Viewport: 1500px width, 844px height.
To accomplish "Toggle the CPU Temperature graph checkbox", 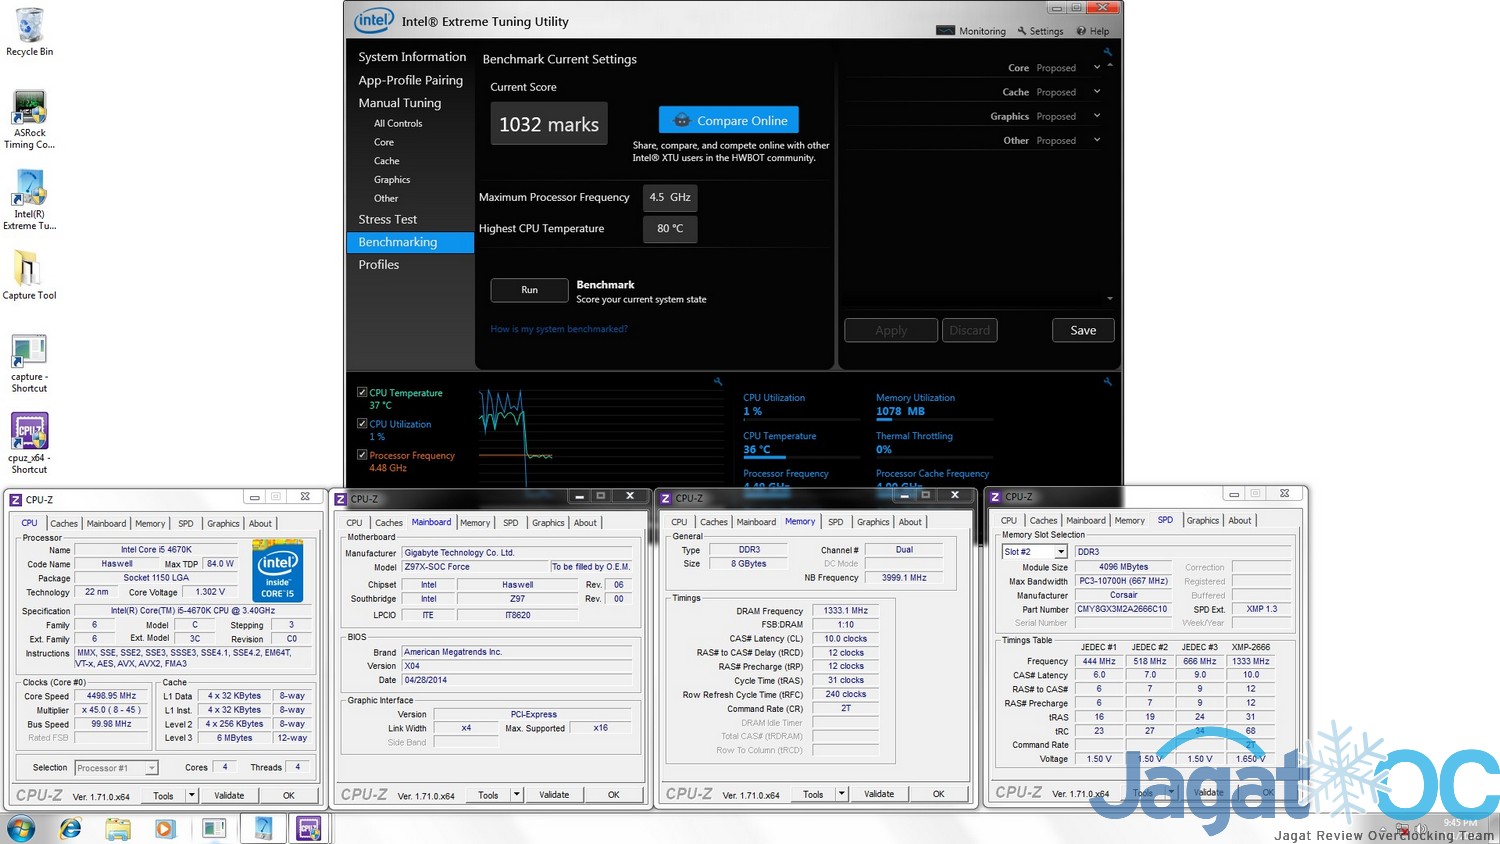I will [x=362, y=392].
